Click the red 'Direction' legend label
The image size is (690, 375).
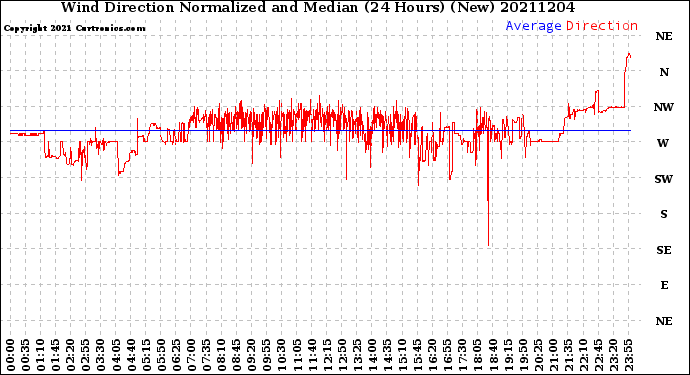point(602,26)
